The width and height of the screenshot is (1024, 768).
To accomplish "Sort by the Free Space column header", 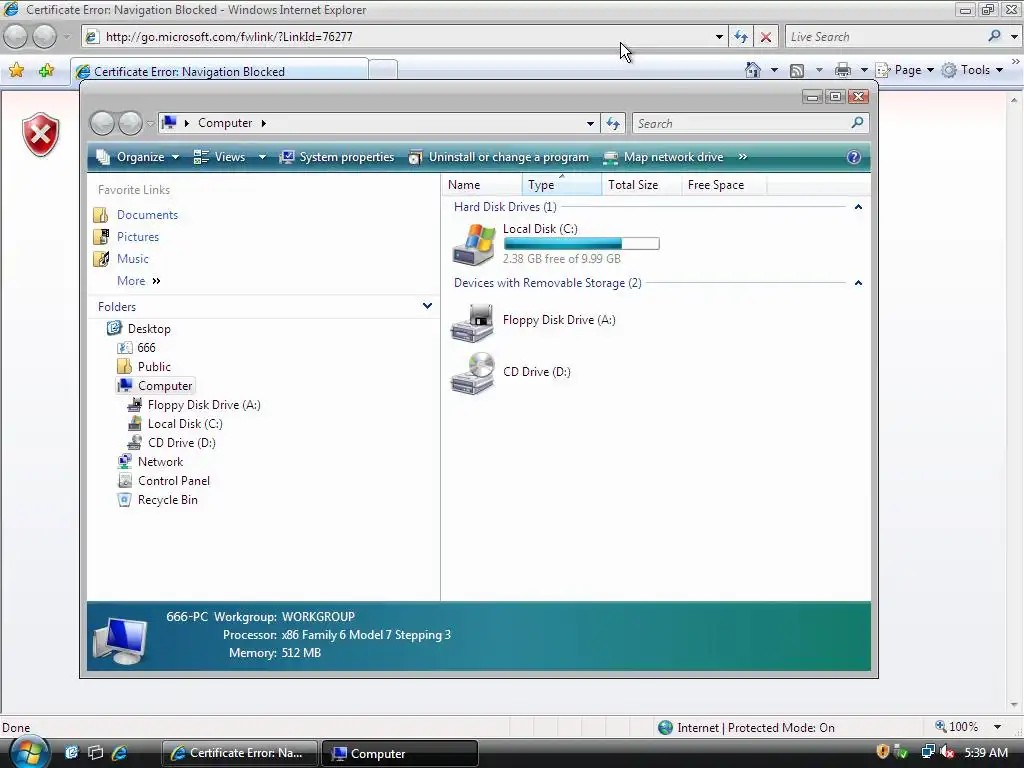I will [723, 185].
